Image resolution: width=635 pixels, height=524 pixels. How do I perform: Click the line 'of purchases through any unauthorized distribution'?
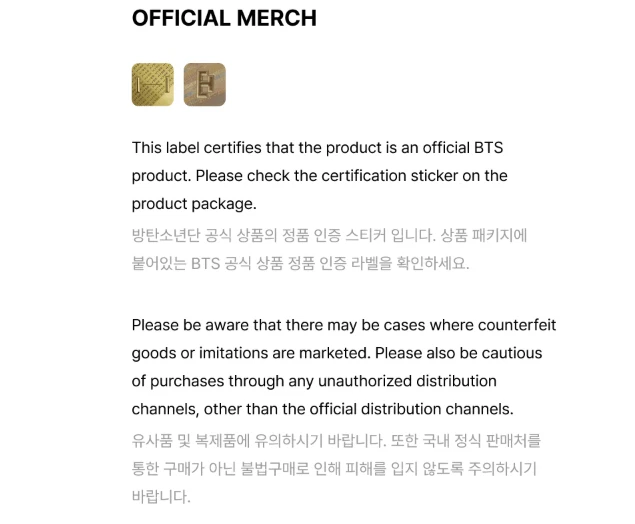coord(314,381)
